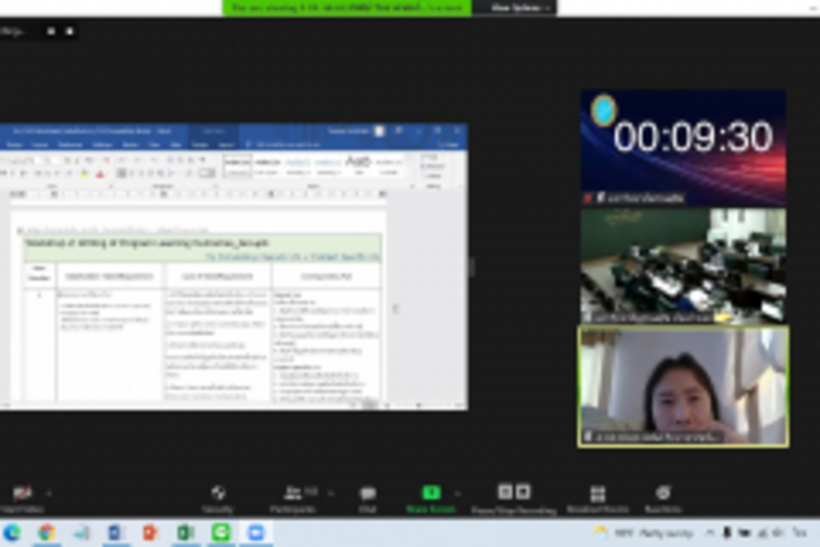Select the highlighted woman's webcam tile
The height and width of the screenshot is (547, 820).
pos(683,387)
